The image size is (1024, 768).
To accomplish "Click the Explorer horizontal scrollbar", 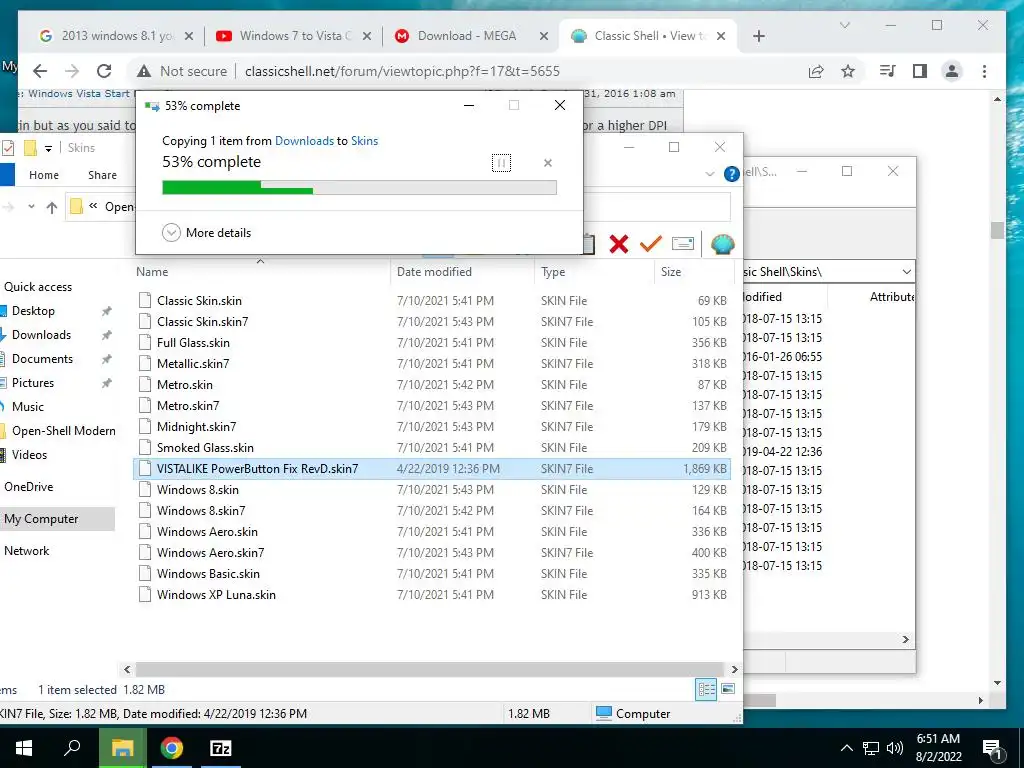I will click(x=429, y=669).
